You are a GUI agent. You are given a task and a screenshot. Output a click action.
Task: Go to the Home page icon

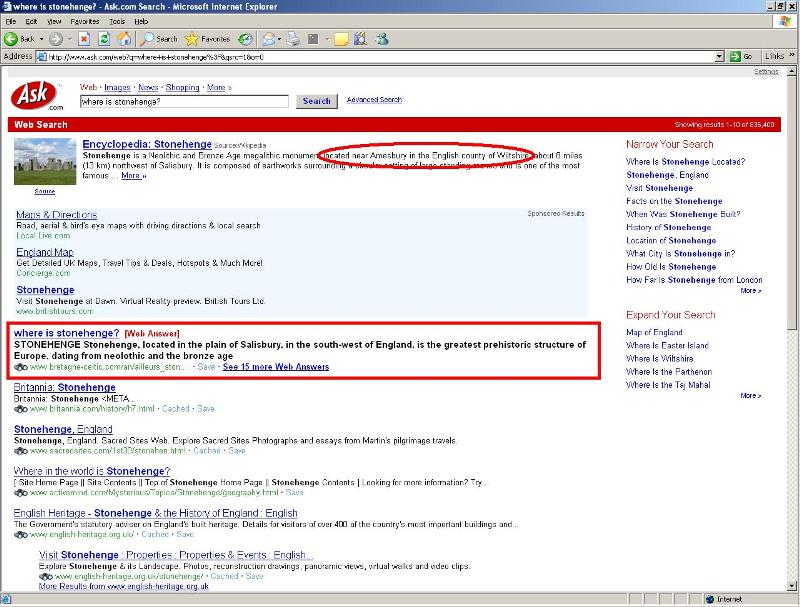click(x=124, y=39)
